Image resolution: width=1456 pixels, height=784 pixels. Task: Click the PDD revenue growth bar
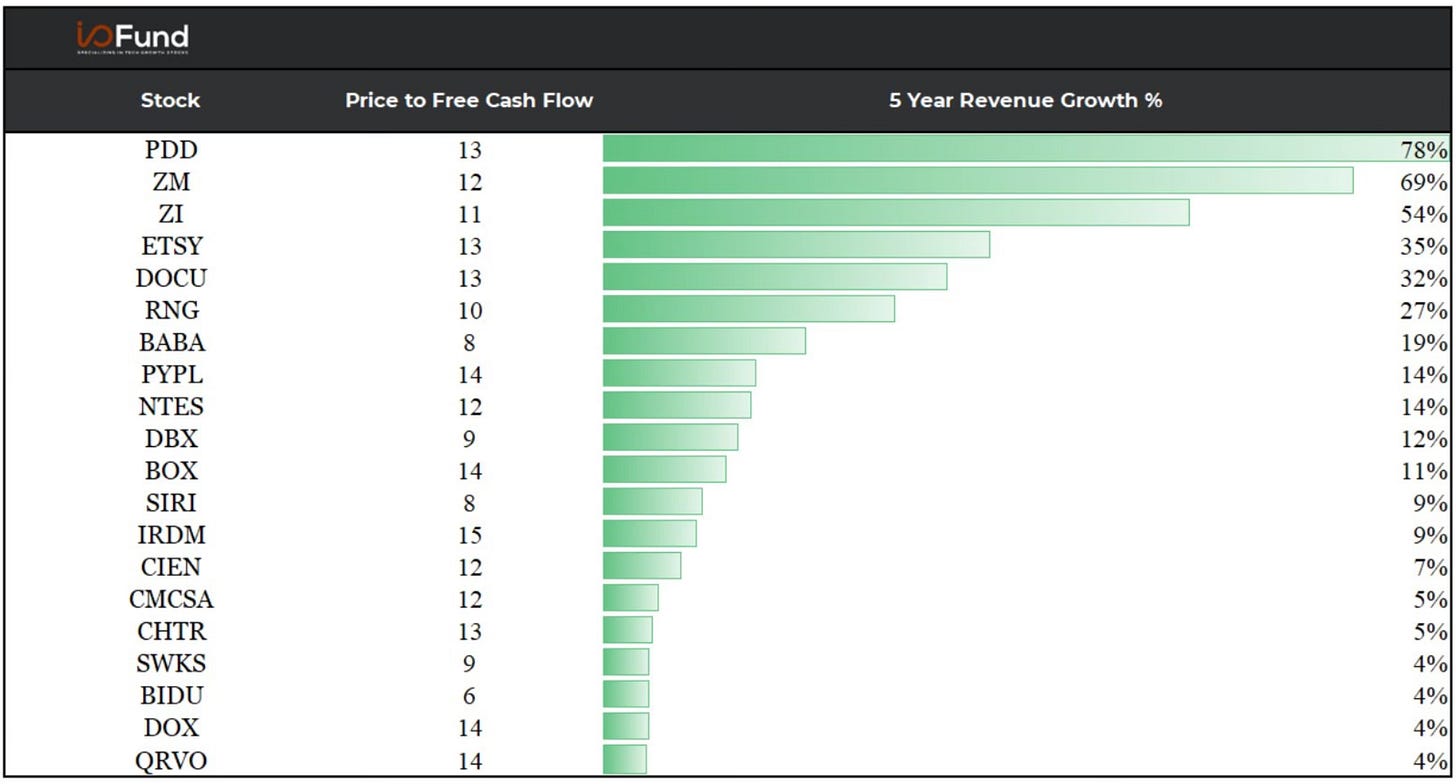pyautogui.click(x=1026, y=148)
